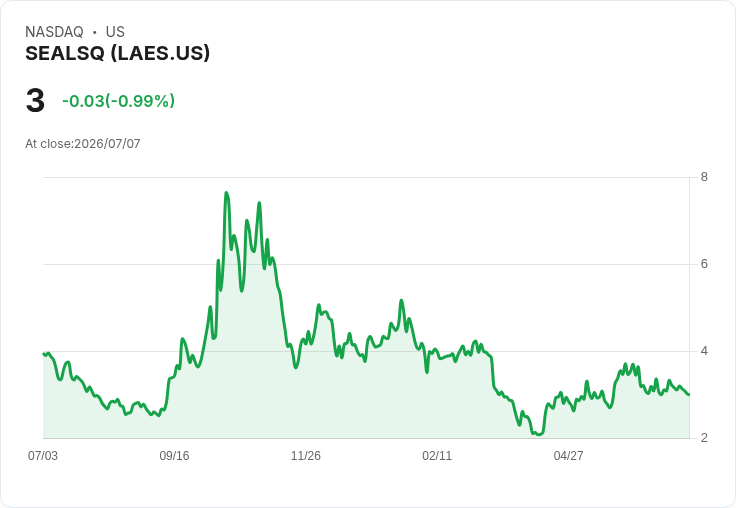The width and height of the screenshot is (736, 508).
Task: Click the At close:2026/07/07 timestamp
Action: click(83, 144)
